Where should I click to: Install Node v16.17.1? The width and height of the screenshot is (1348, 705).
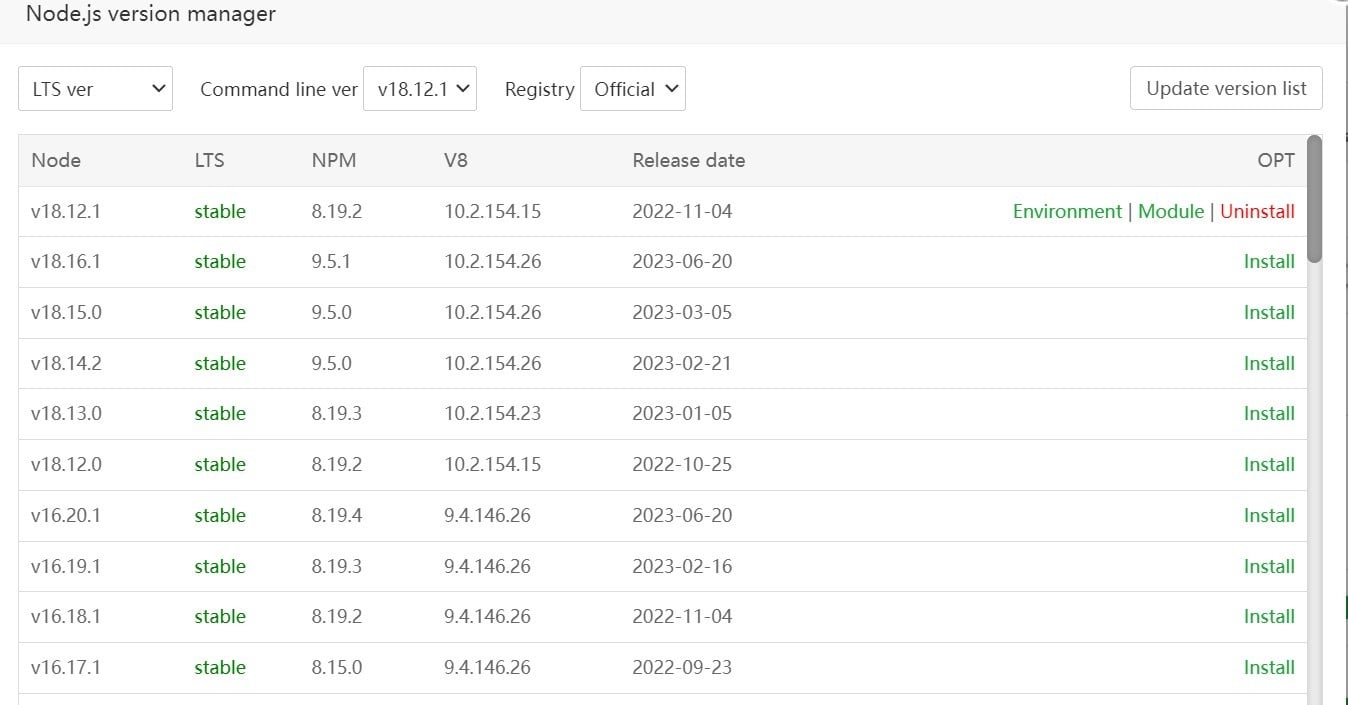click(1269, 667)
